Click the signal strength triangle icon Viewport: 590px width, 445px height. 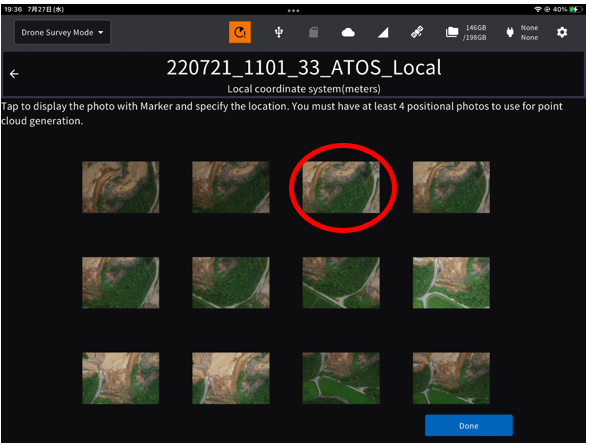[x=383, y=33]
